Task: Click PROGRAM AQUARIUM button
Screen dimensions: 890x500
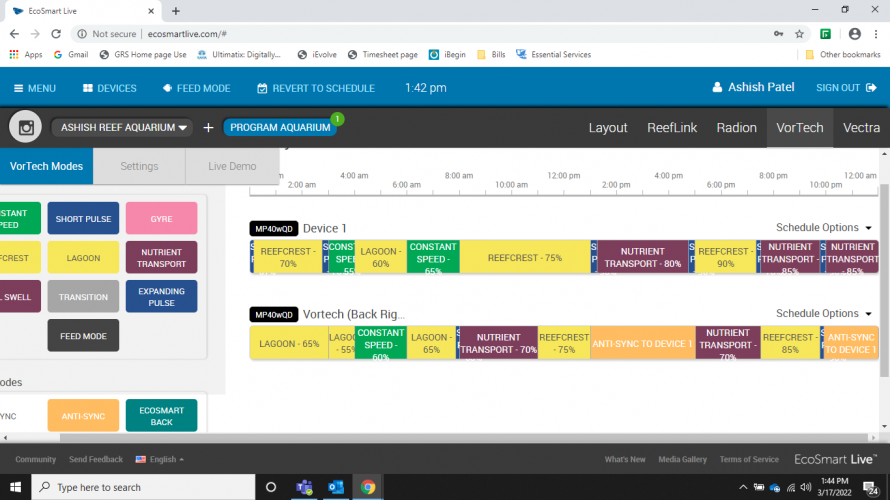Action: click(280, 128)
